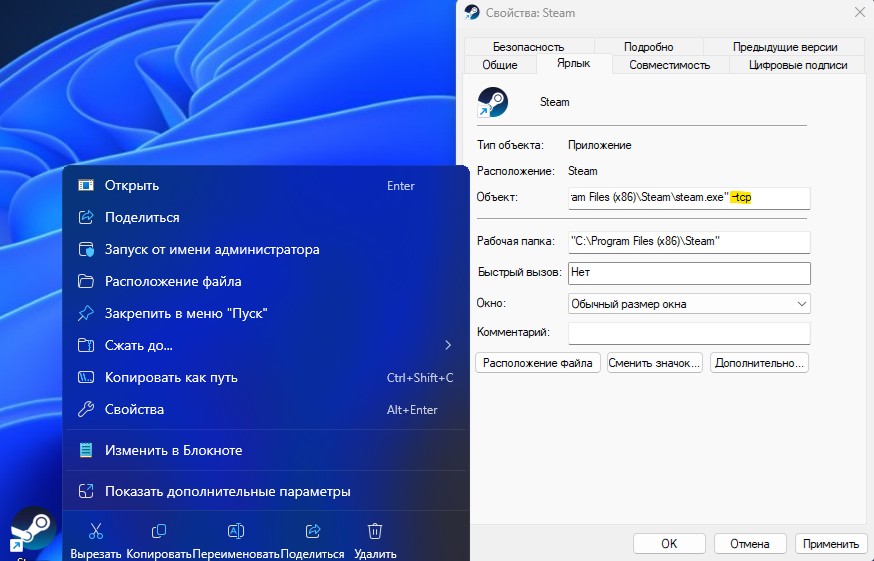This screenshot has width=874, height=561.
Task: Click the archive icon beside Сжать до
Action: coord(86,345)
